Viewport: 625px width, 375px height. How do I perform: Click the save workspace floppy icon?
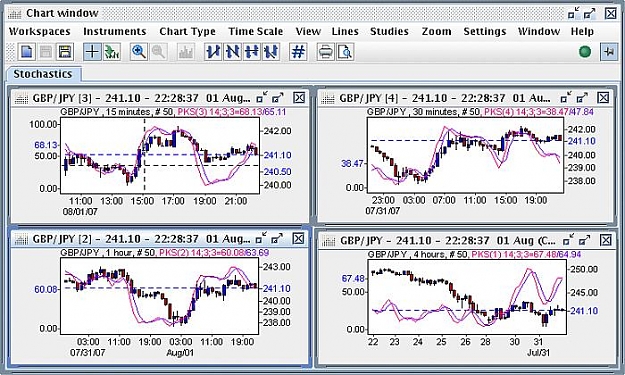(65, 52)
